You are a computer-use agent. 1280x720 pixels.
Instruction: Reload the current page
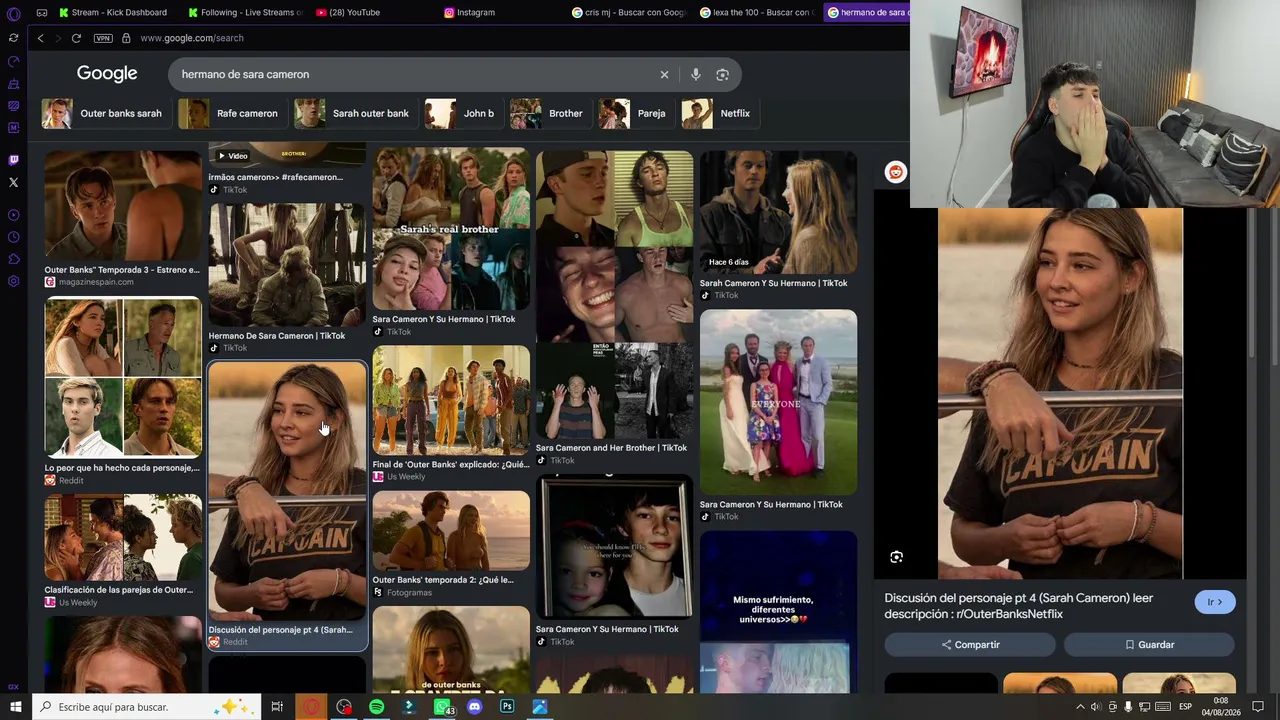(76, 38)
